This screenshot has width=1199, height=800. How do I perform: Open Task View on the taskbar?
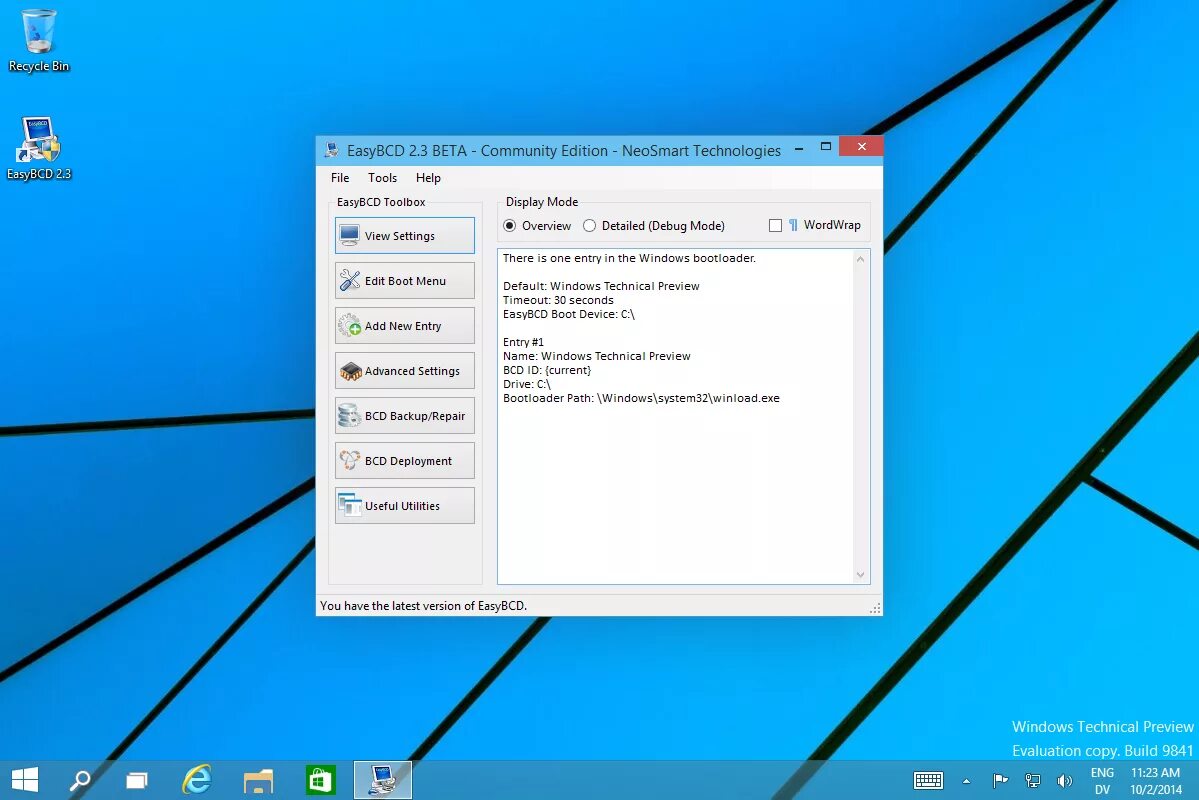point(137,780)
